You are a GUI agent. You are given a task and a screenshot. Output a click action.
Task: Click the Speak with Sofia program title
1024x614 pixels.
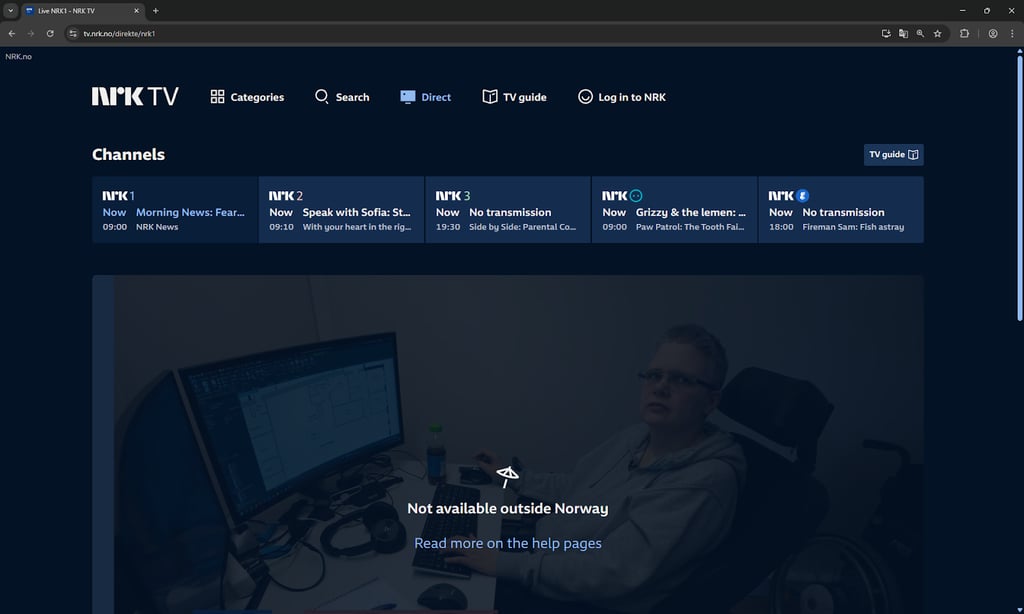(357, 212)
